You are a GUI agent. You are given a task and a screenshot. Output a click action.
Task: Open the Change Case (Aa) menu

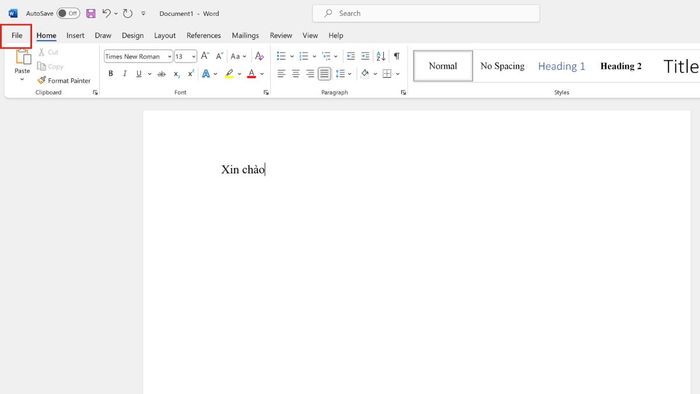pyautogui.click(x=238, y=56)
